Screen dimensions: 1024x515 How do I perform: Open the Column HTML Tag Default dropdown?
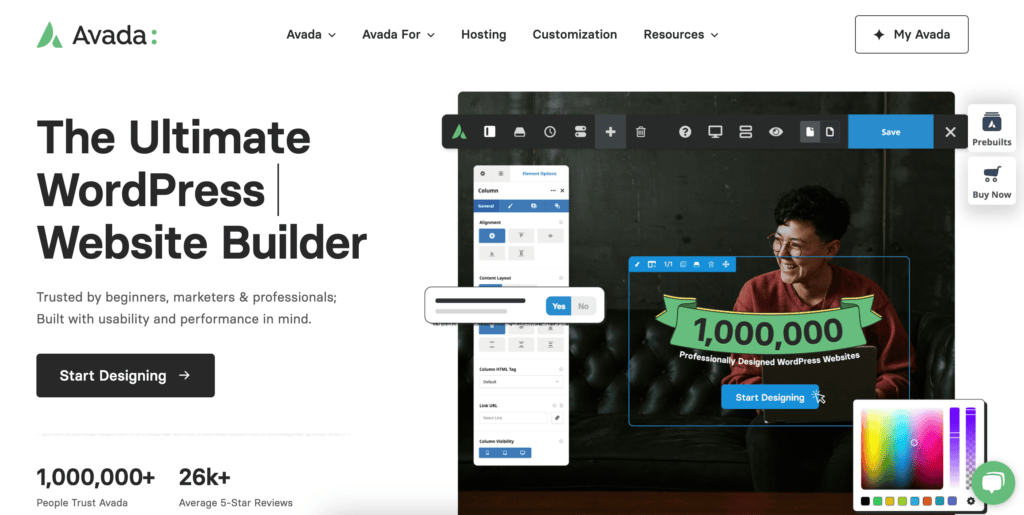[x=521, y=382]
